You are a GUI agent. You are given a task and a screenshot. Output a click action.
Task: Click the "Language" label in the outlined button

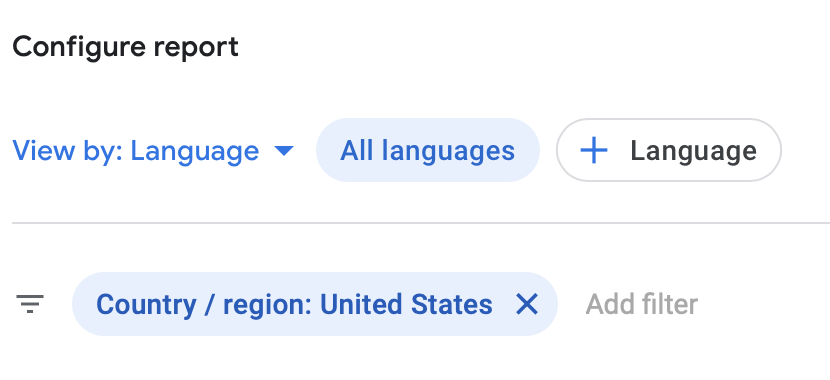coord(693,151)
